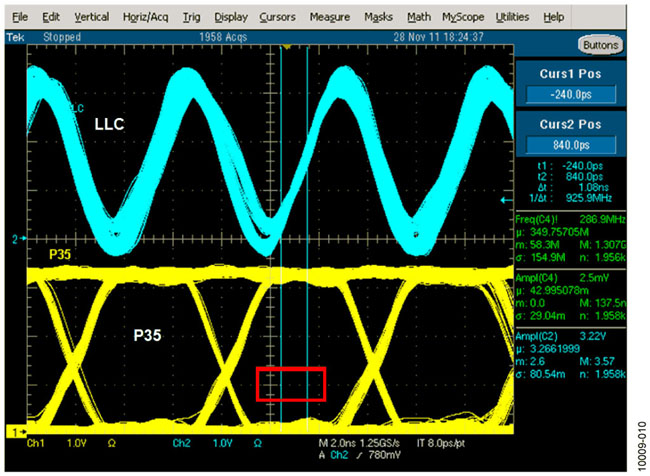
Task: Open the File menu
Action: click(x=20, y=17)
